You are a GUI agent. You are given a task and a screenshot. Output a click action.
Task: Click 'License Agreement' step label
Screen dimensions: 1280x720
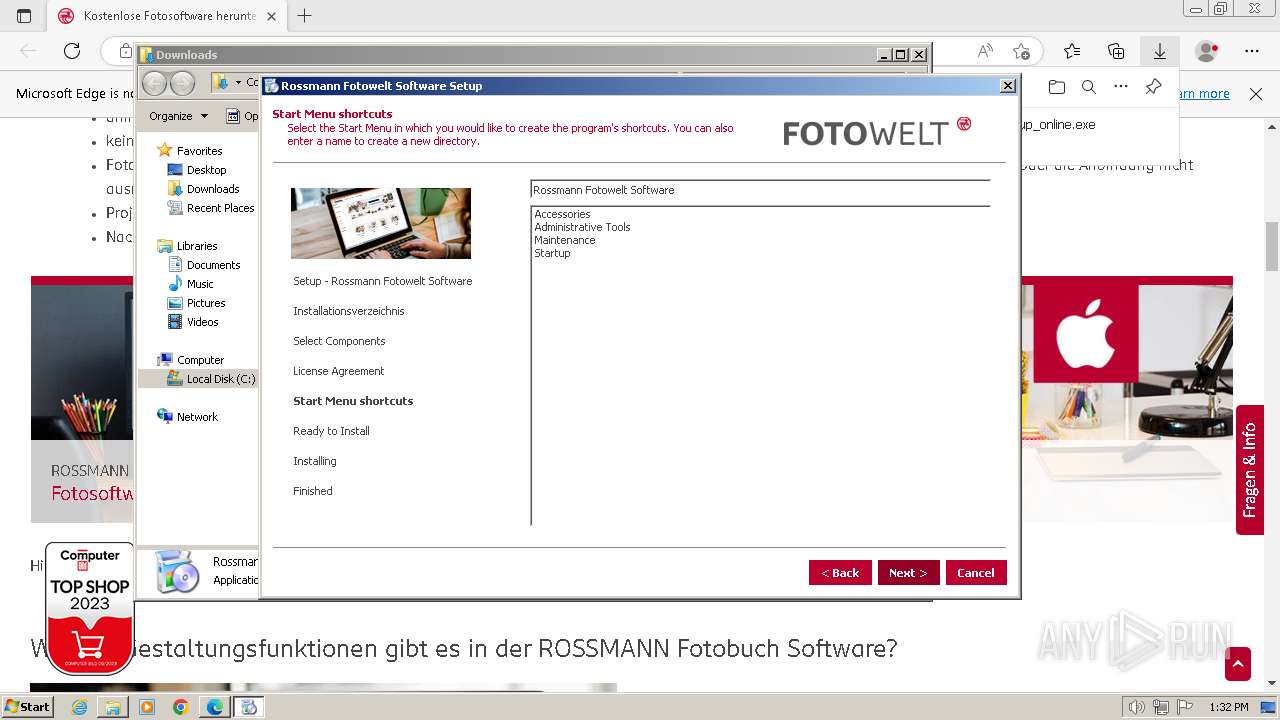pos(338,371)
